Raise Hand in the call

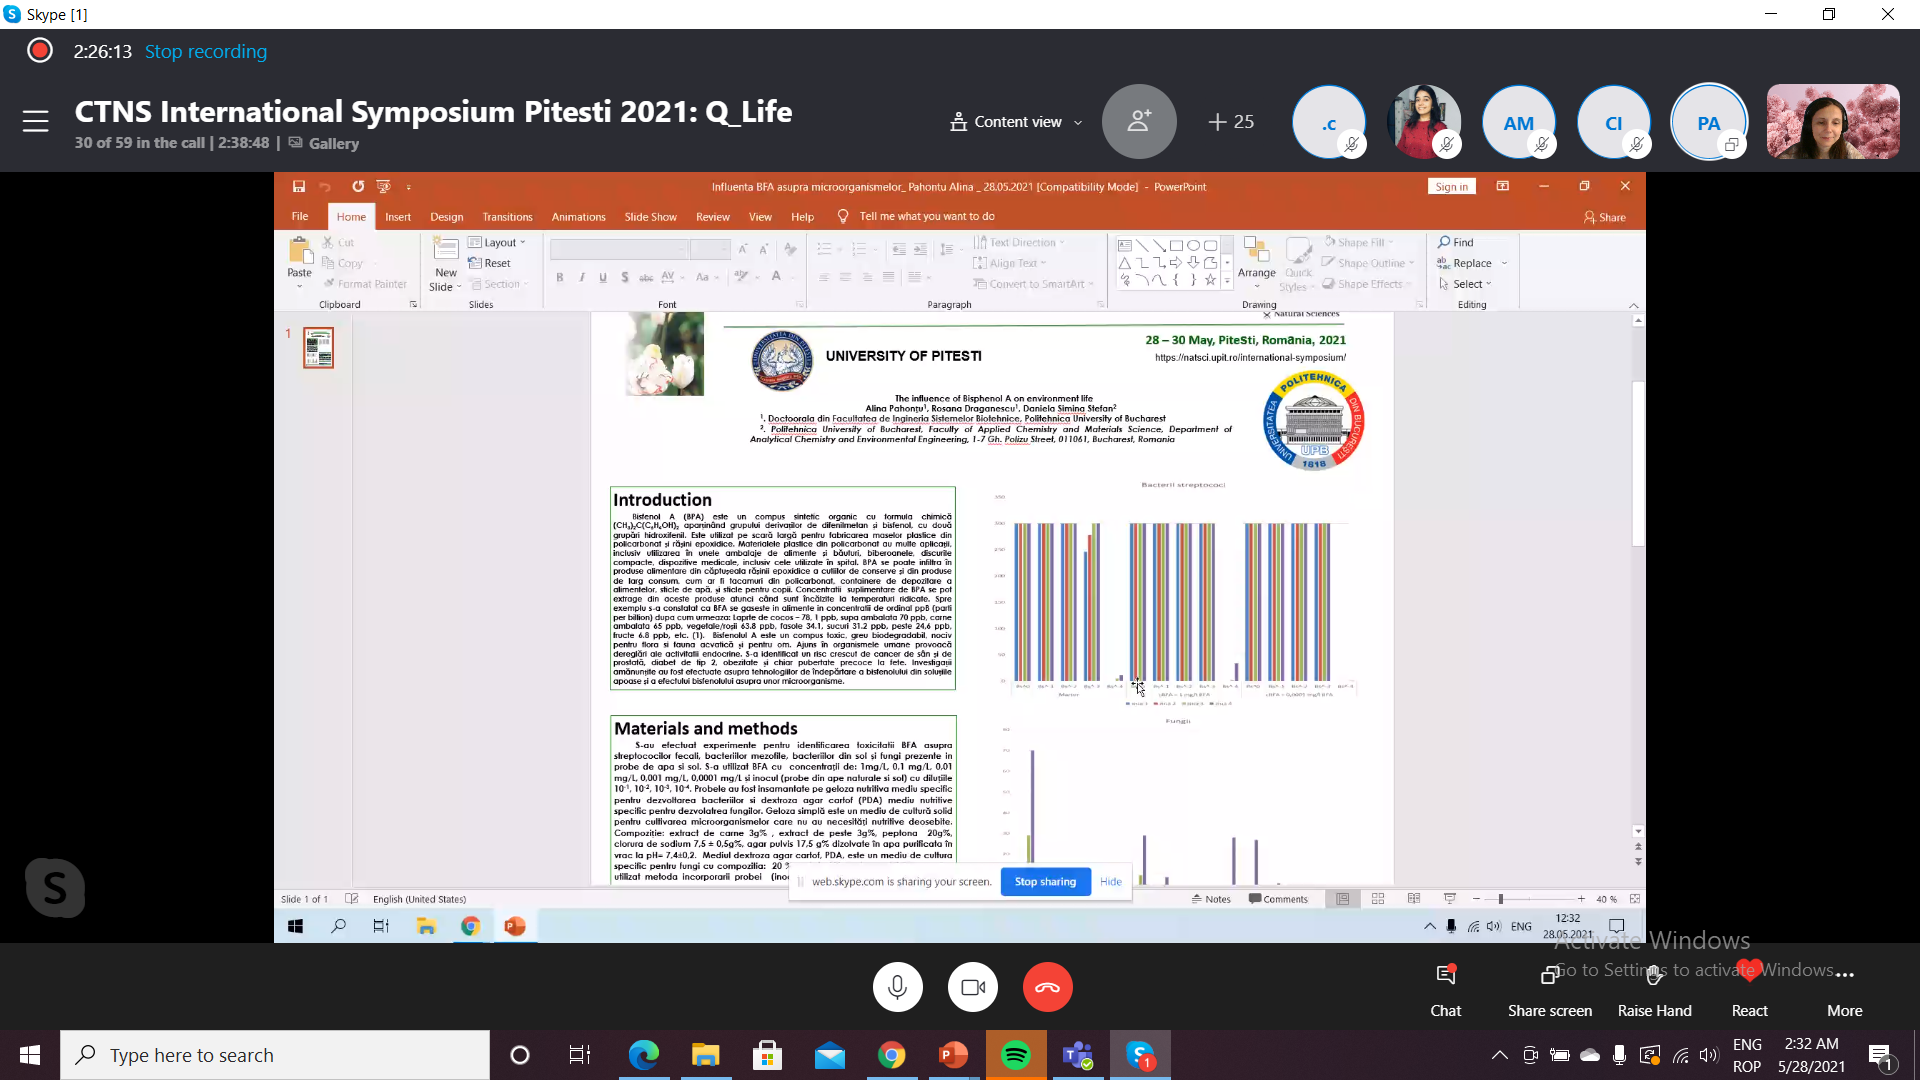click(1654, 989)
